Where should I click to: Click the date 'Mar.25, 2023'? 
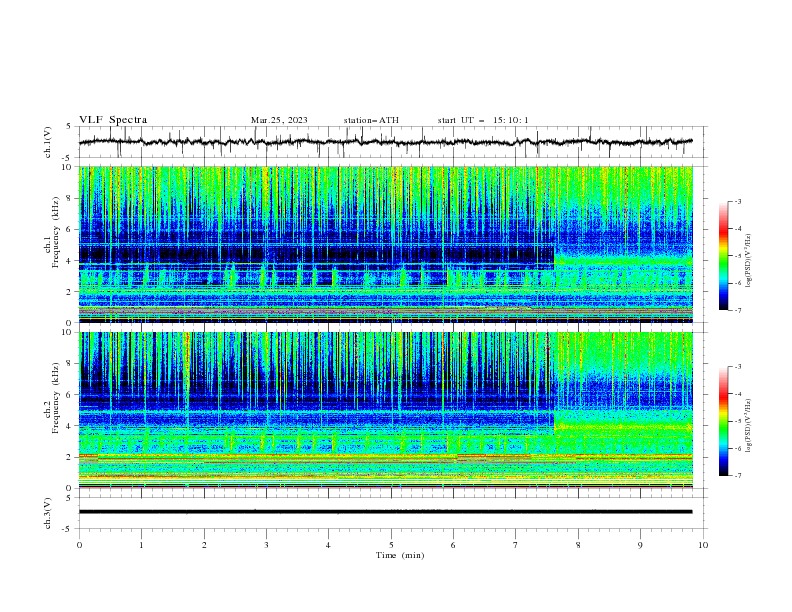tap(279, 120)
